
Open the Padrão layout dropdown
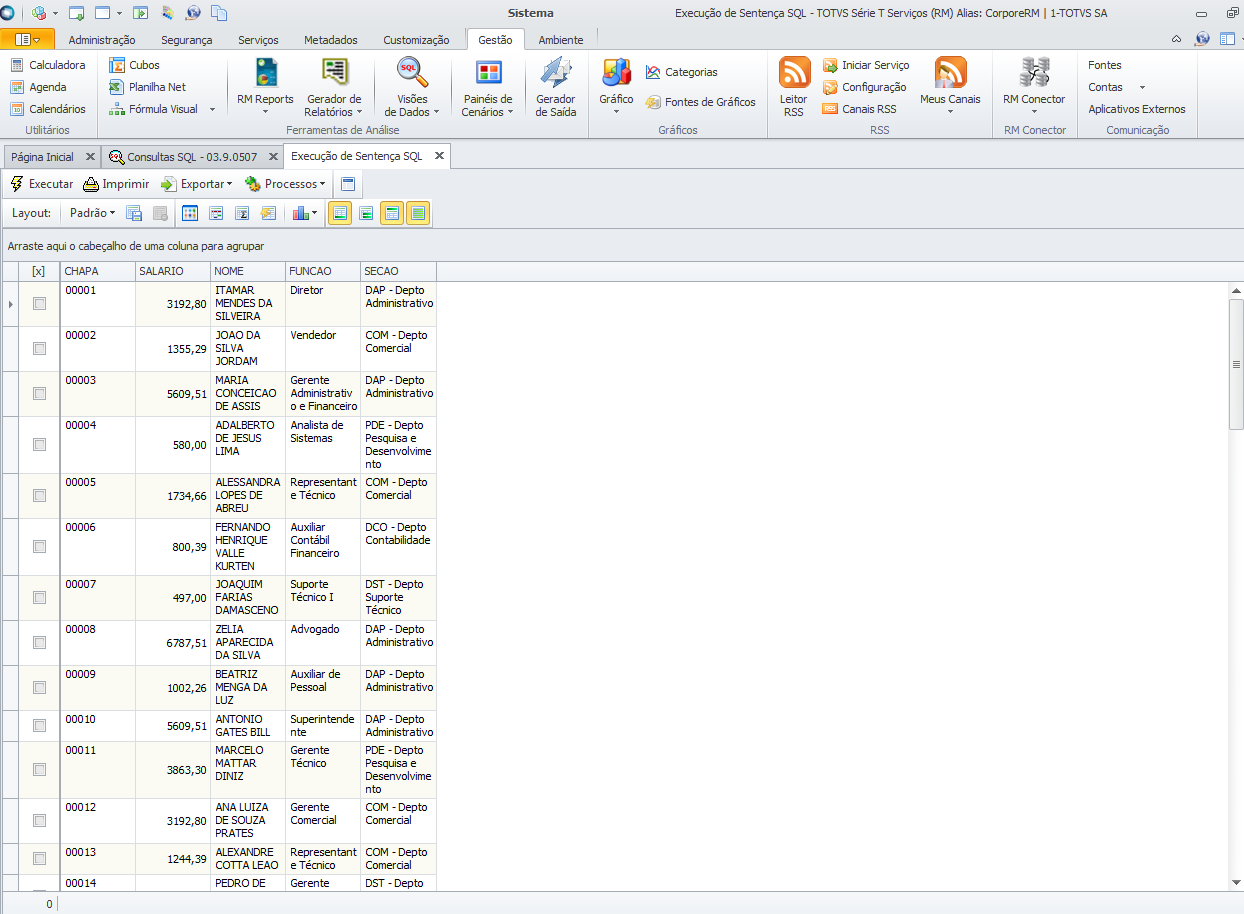point(92,213)
